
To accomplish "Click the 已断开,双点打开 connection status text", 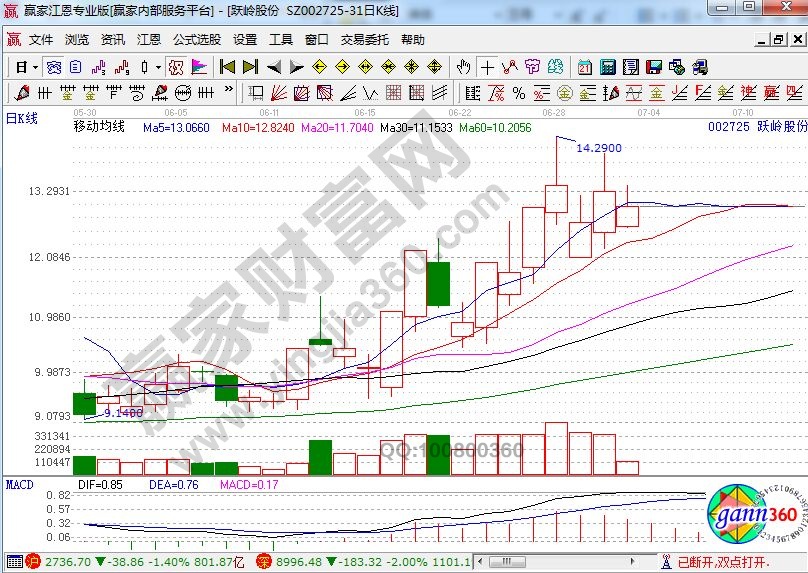I will (x=741, y=562).
